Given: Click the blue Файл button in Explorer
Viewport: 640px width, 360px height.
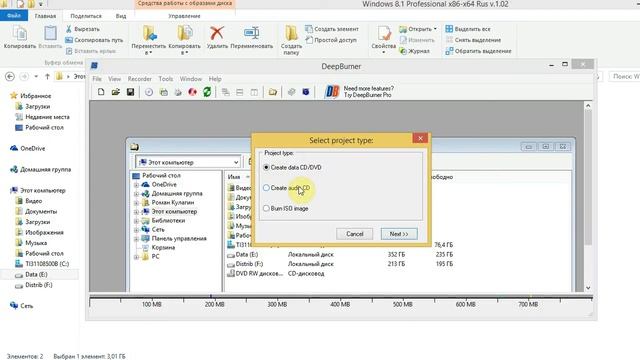Looking at the screenshot, I should coord(14,16).
